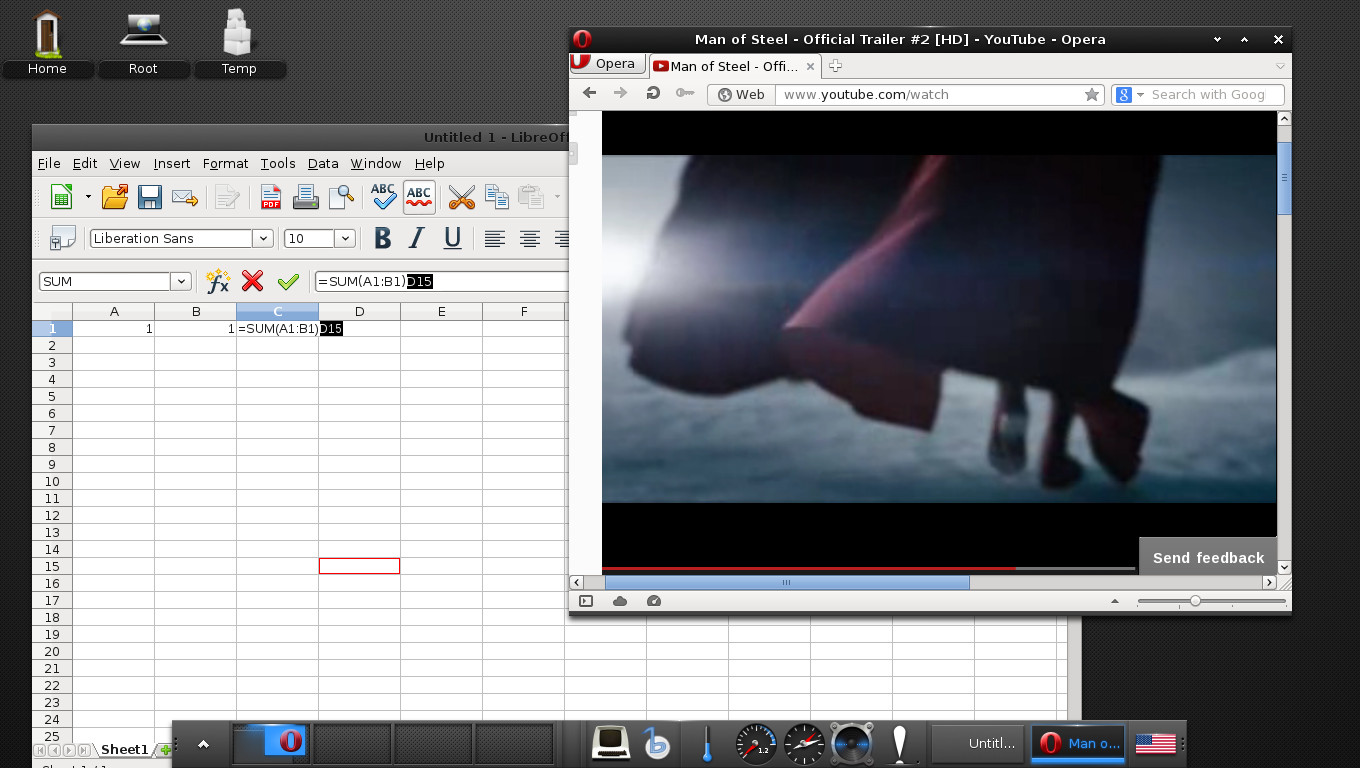The width and height of the screenshot is (1360, 768).
Task: Expand the font size dropdown
Action: click(344, 238)
